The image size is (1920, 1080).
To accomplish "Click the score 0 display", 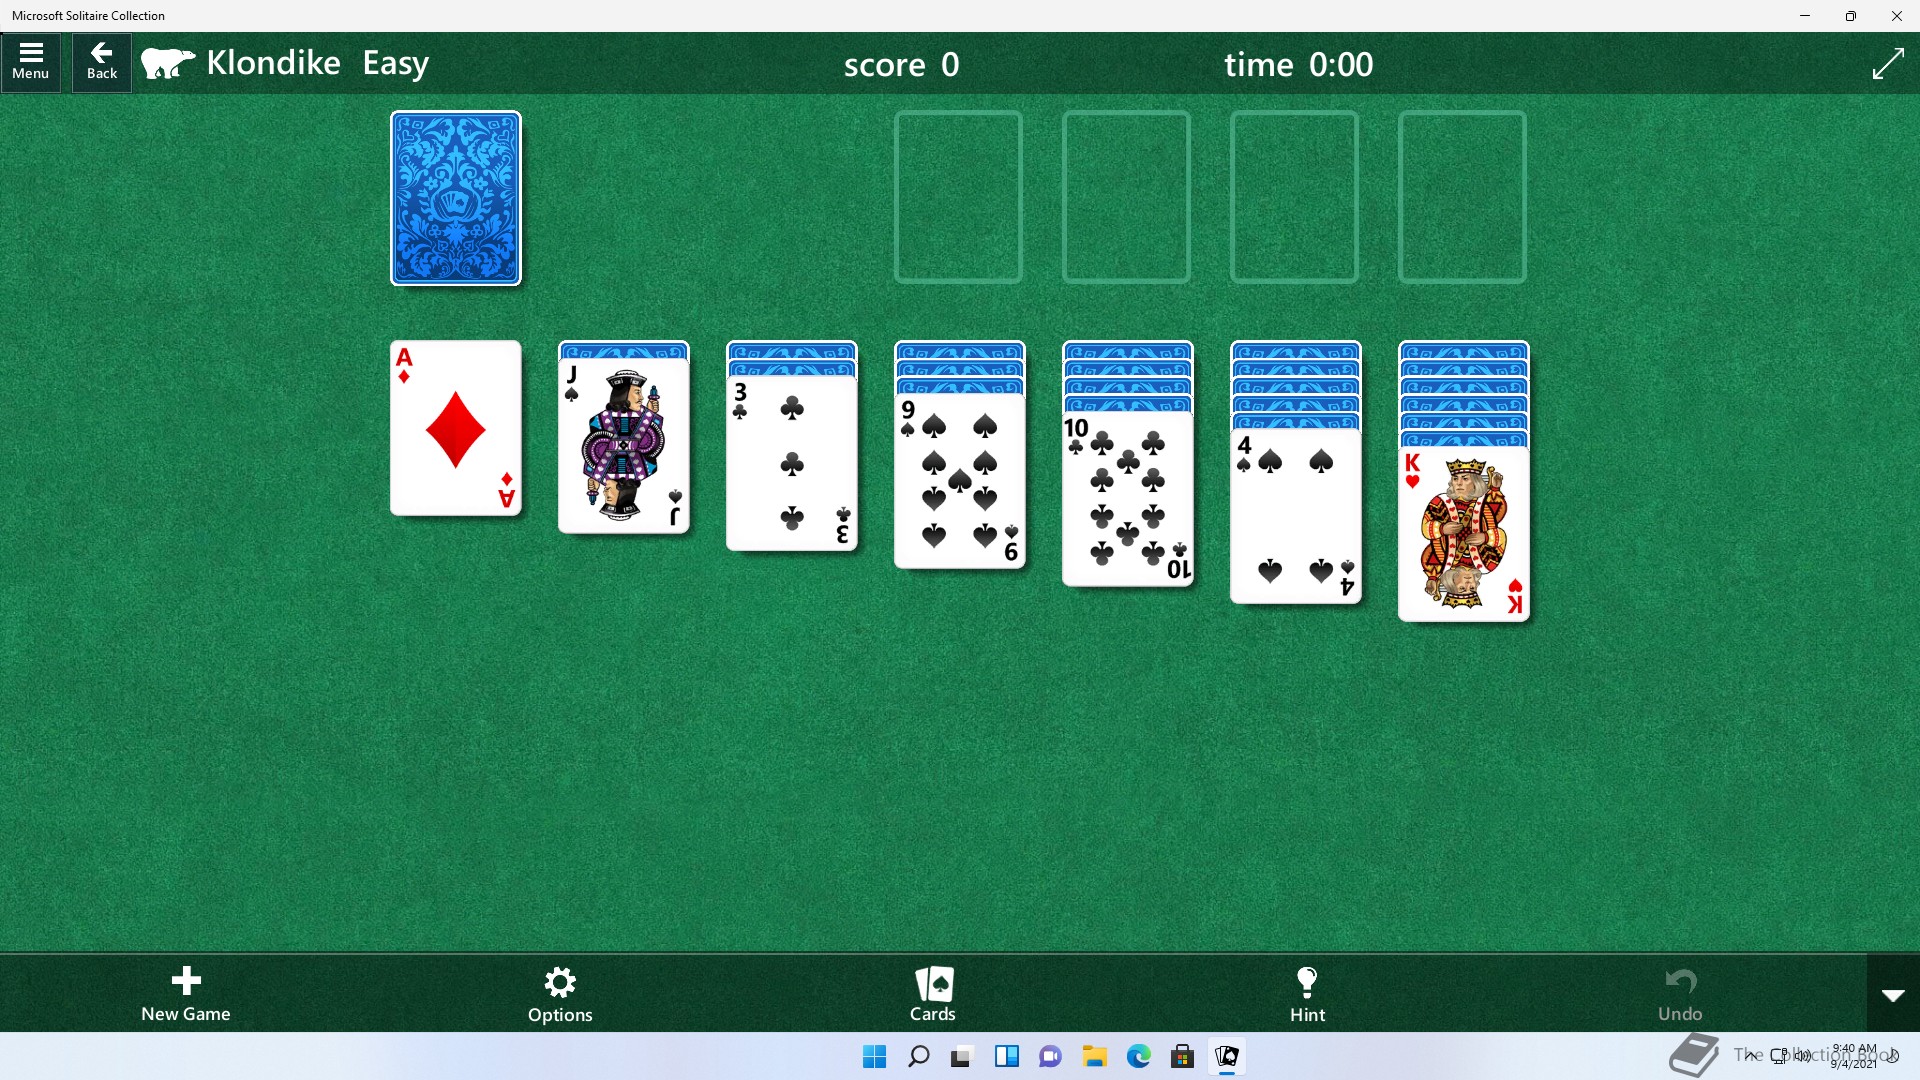I will coord(901,65).
